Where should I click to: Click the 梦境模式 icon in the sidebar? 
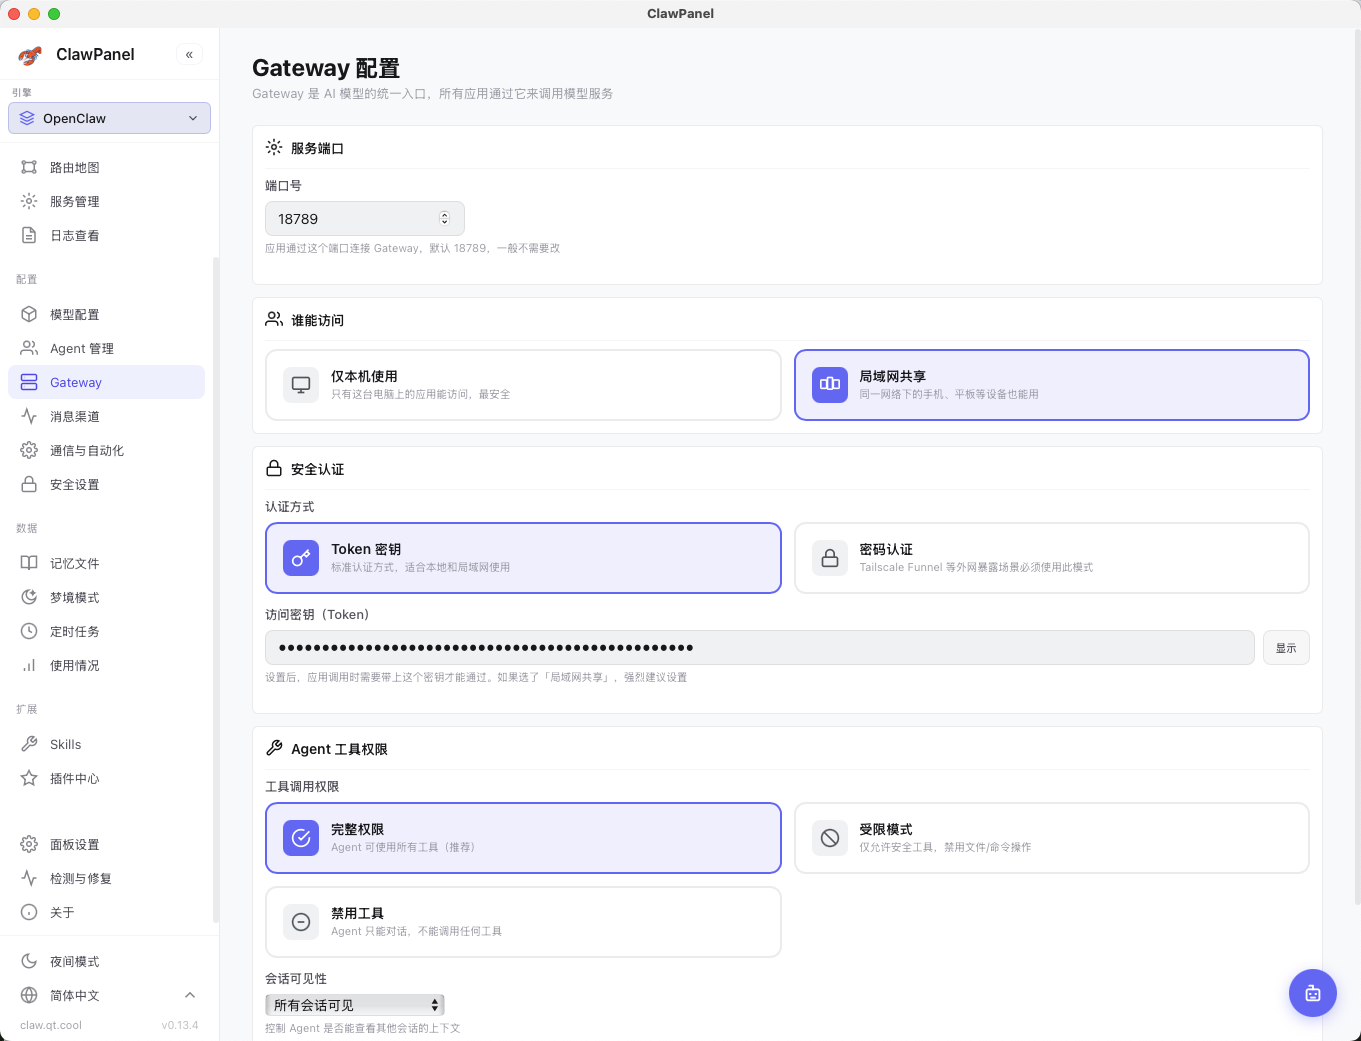(x=29, y=597)
